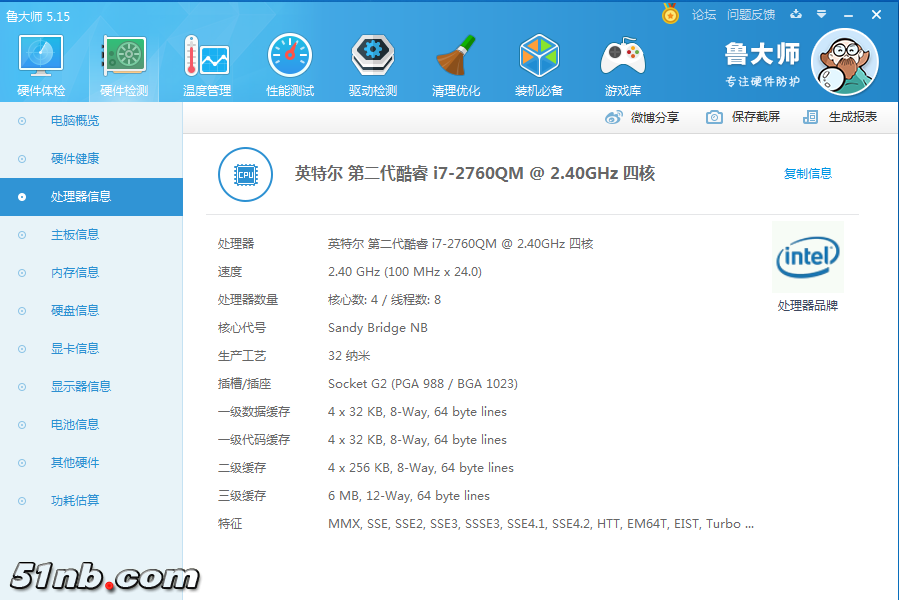The image size is (899, 600).
Task: Click 复制信息 link
Action: pyautogui.click(x=807, y=174)
